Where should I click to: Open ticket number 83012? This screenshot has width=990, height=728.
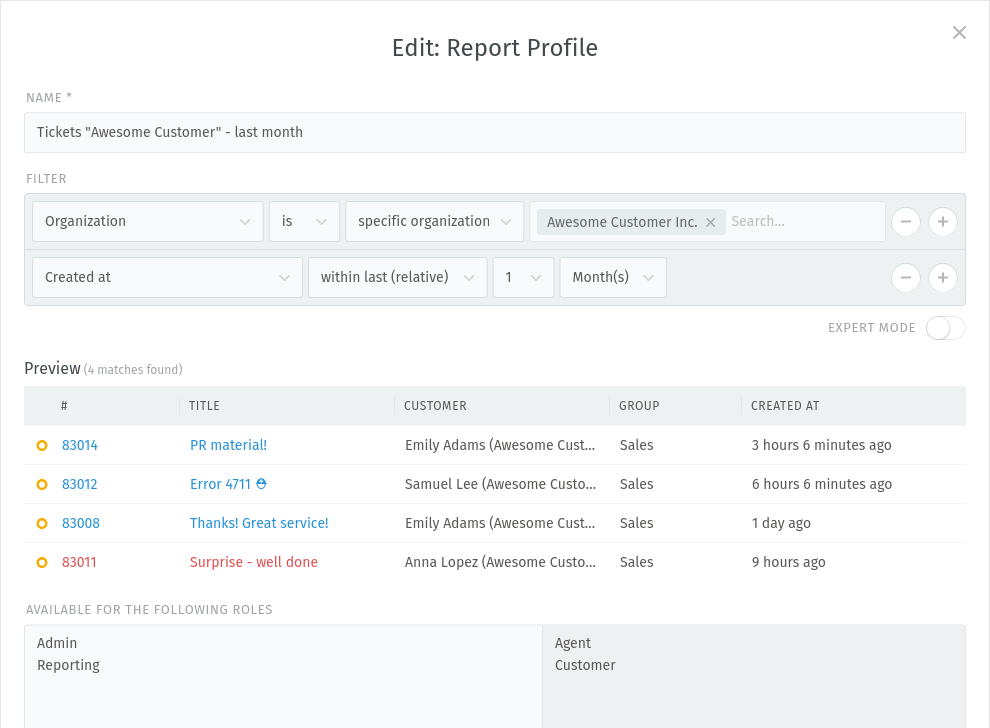point(80,484)
